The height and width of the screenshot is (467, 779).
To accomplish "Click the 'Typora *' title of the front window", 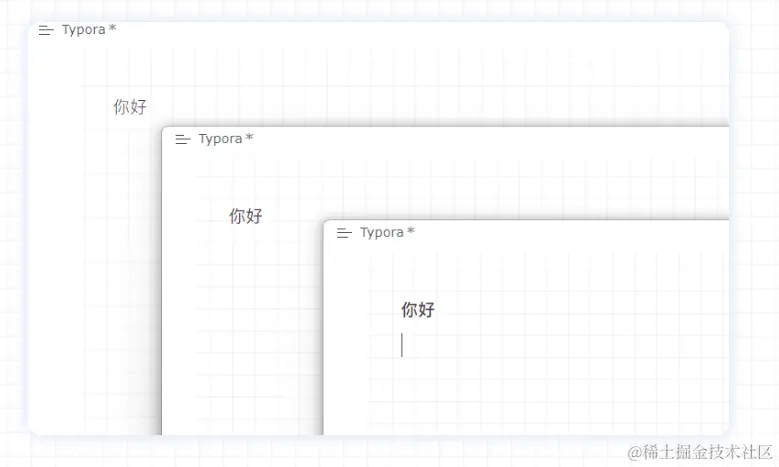I will (387, 232).
